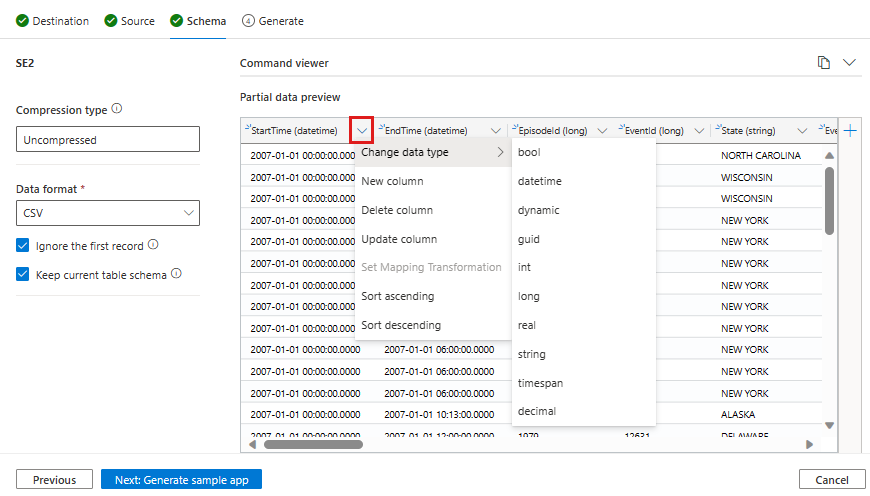Choose Delete column from context menu
This screenshot has width=870, height=496.
point(397,210)
